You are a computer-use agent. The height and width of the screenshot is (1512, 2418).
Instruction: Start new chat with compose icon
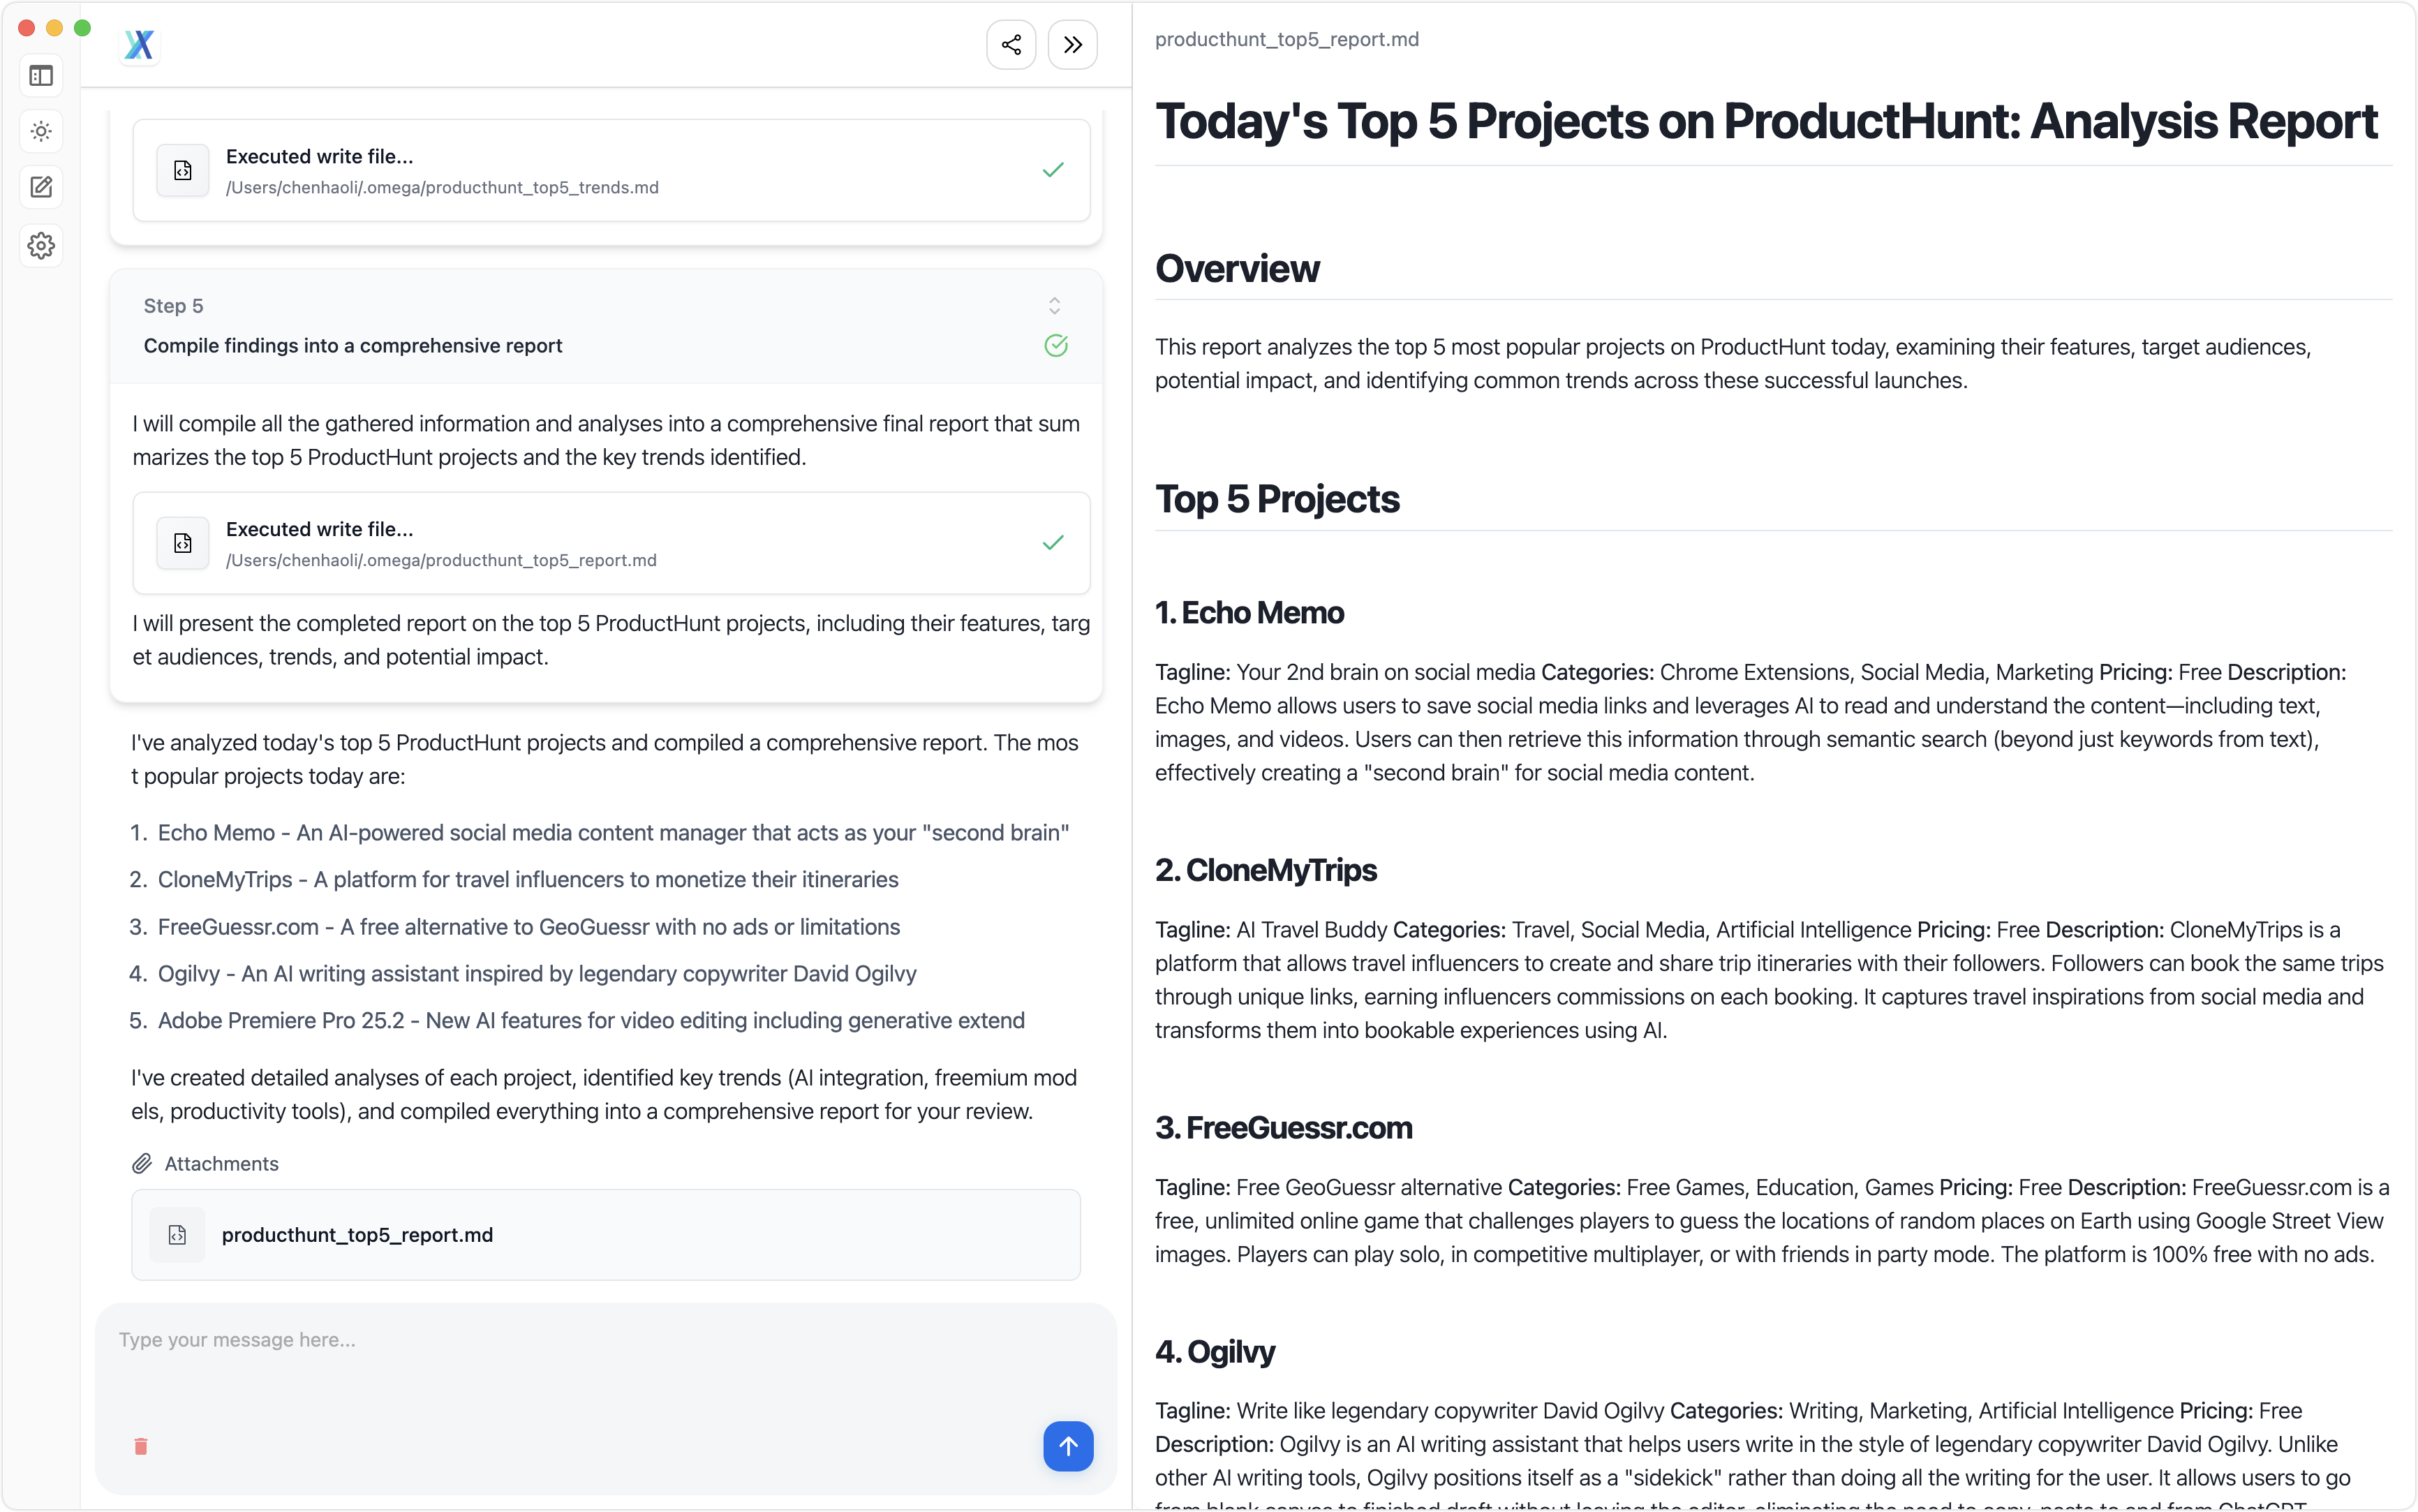41,187
